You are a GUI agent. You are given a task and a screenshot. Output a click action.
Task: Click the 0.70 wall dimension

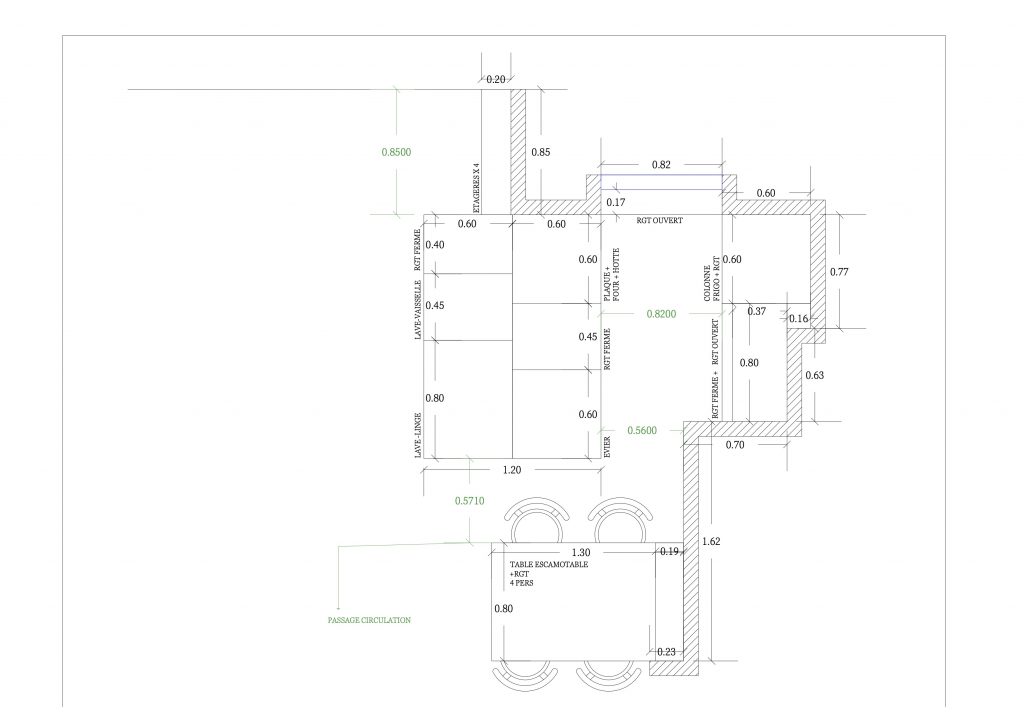click(x=737, y=445)
